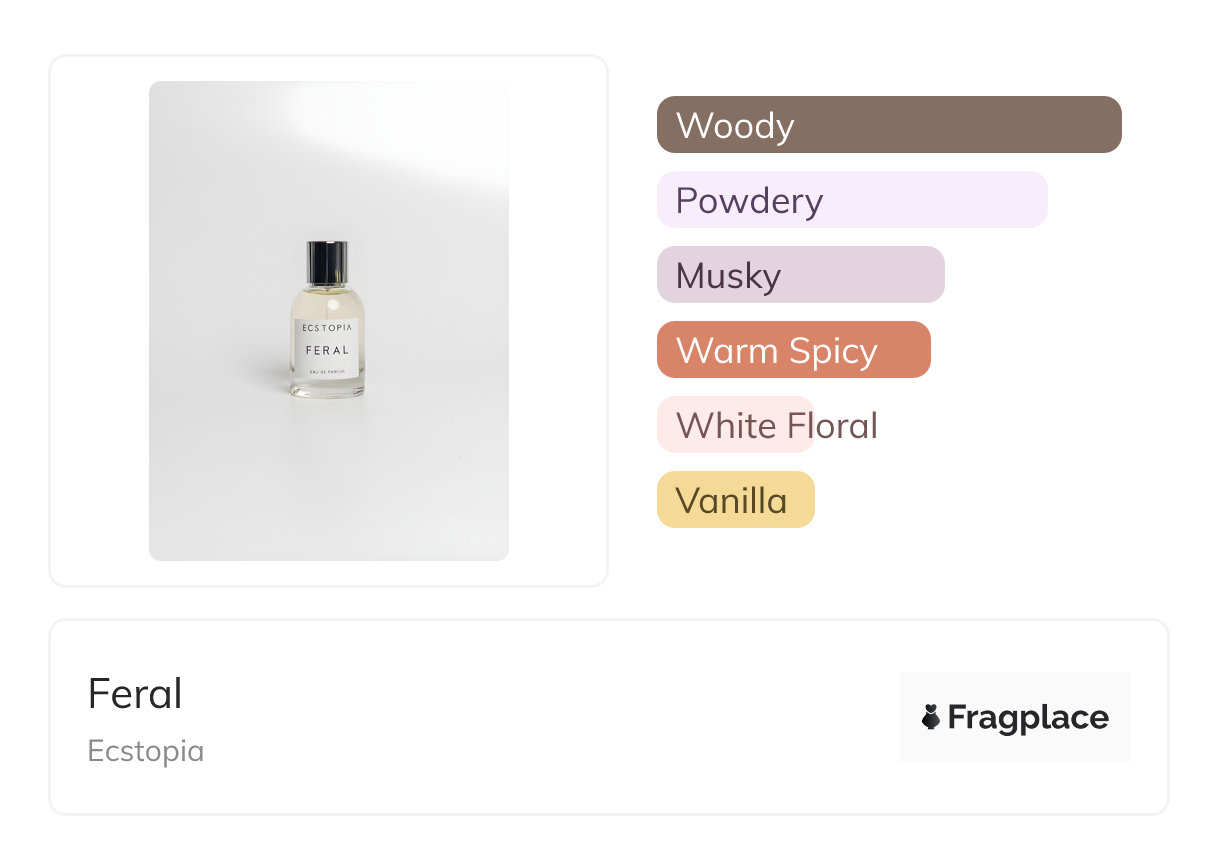The width and height of the screenshot is (1218, 864).
Task: Click the Fragplace perfume bottle logo icon
Action: click(931, 717)
